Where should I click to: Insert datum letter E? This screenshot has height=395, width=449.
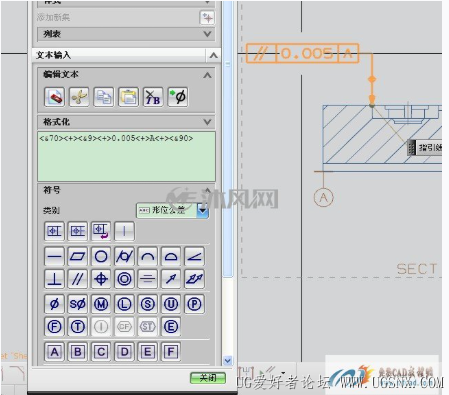(x=148, y=352)
